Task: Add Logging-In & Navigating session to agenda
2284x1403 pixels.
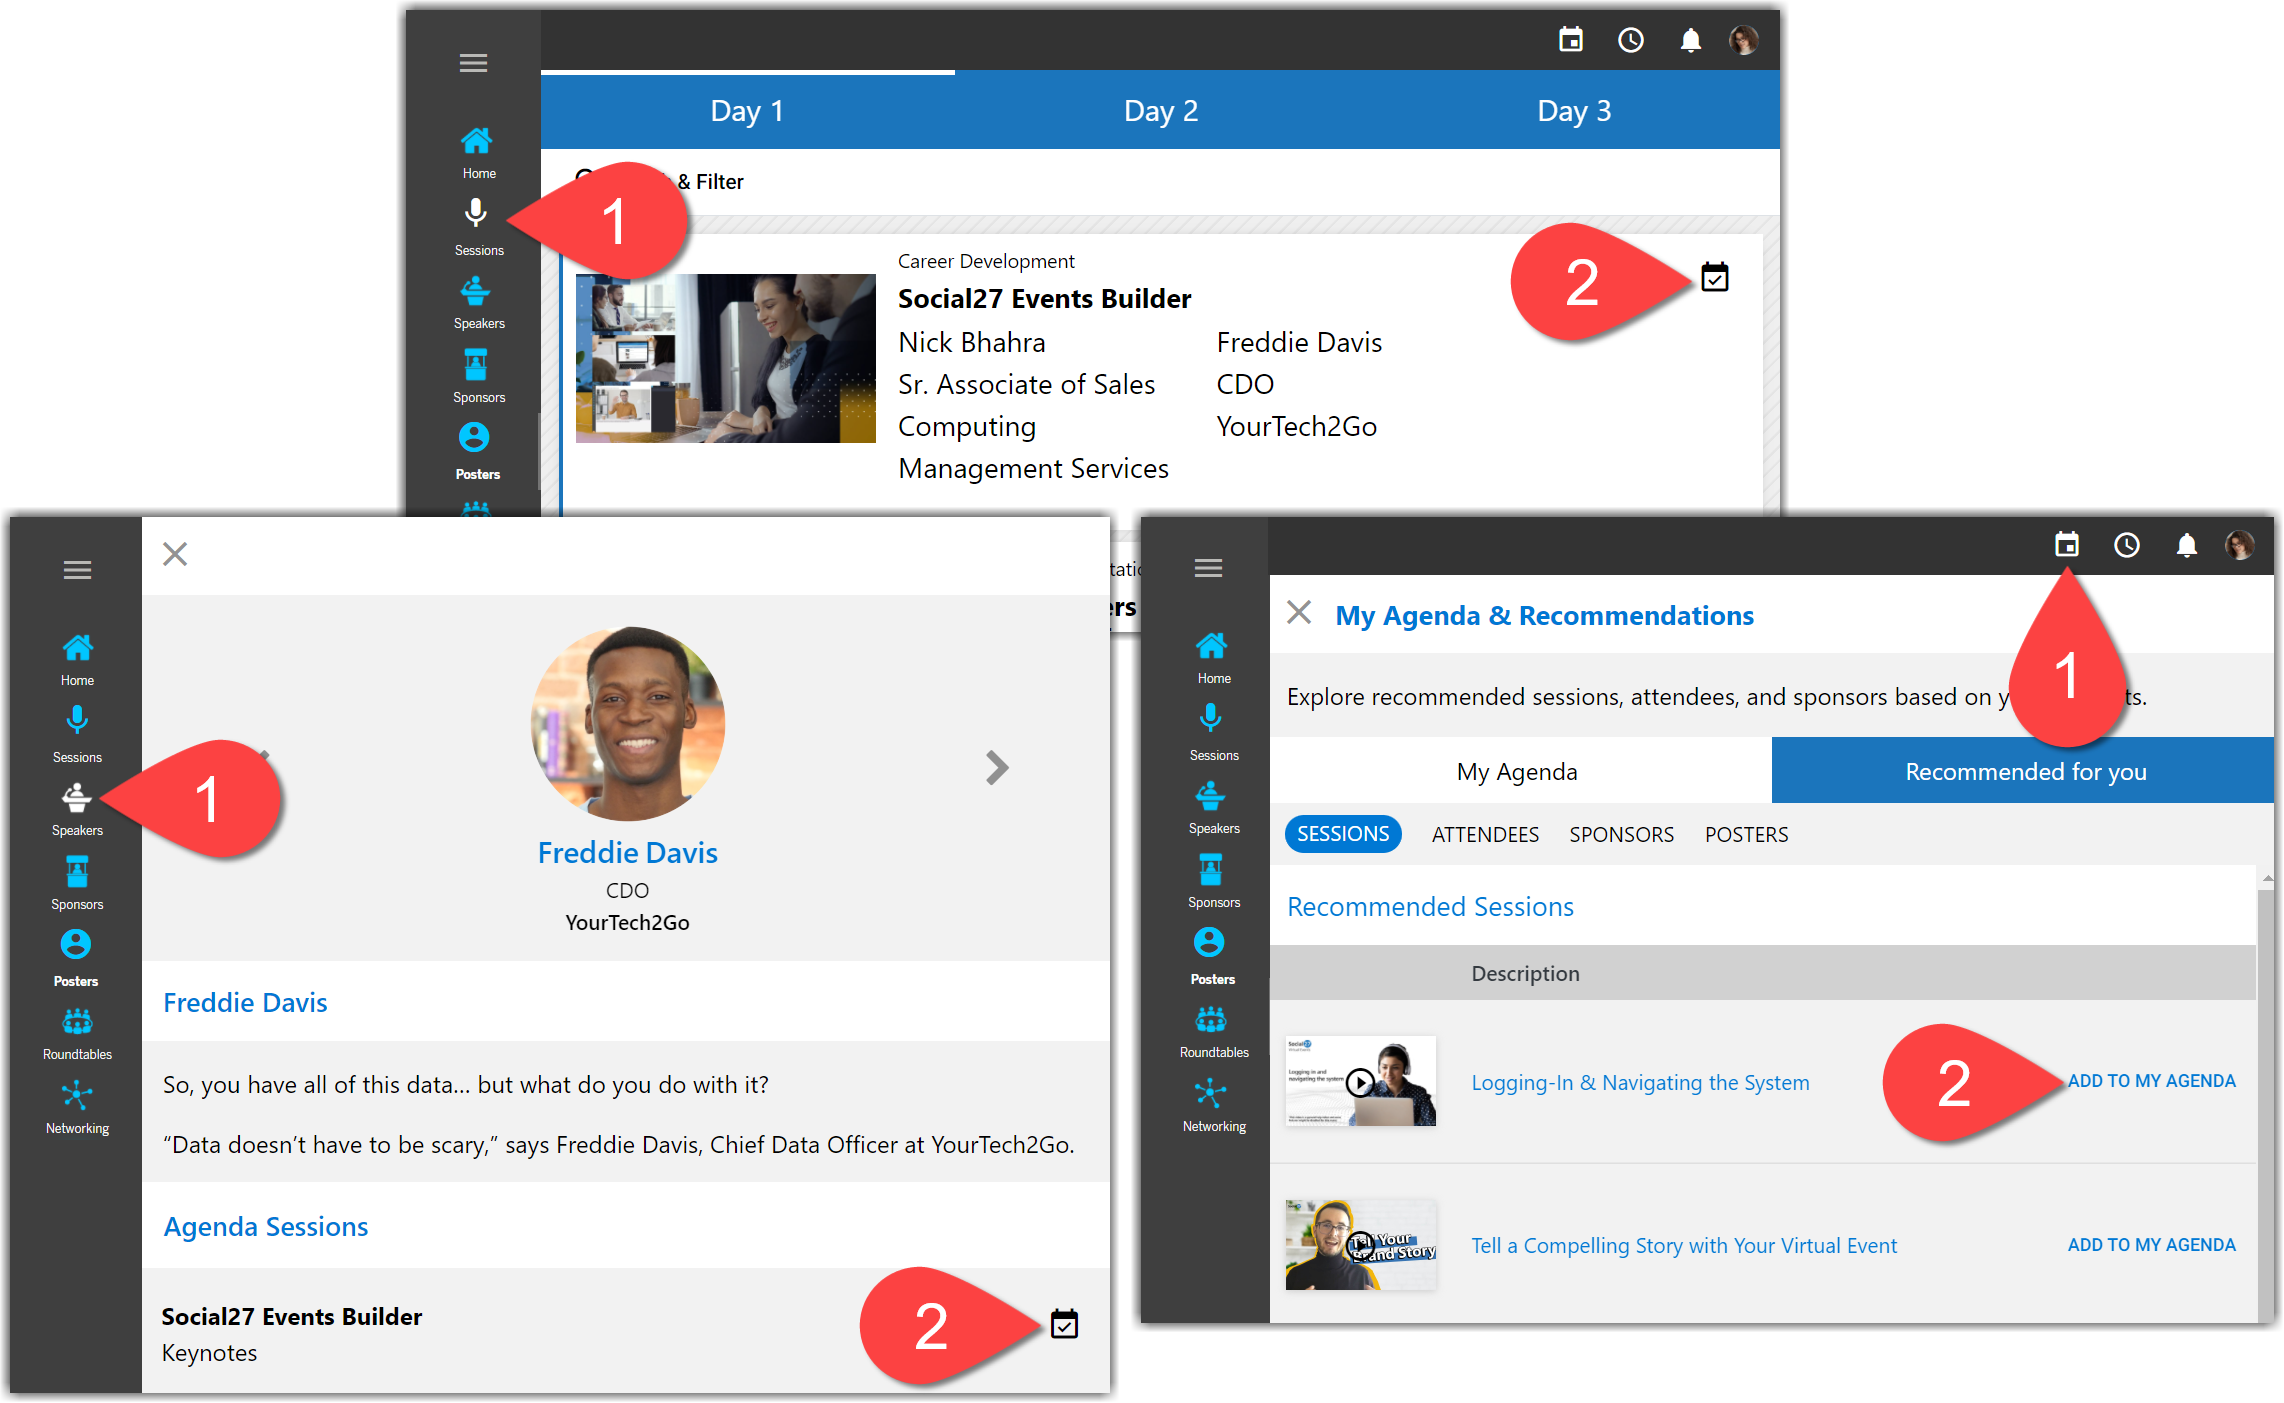Action: [x=2150, y=1081]
